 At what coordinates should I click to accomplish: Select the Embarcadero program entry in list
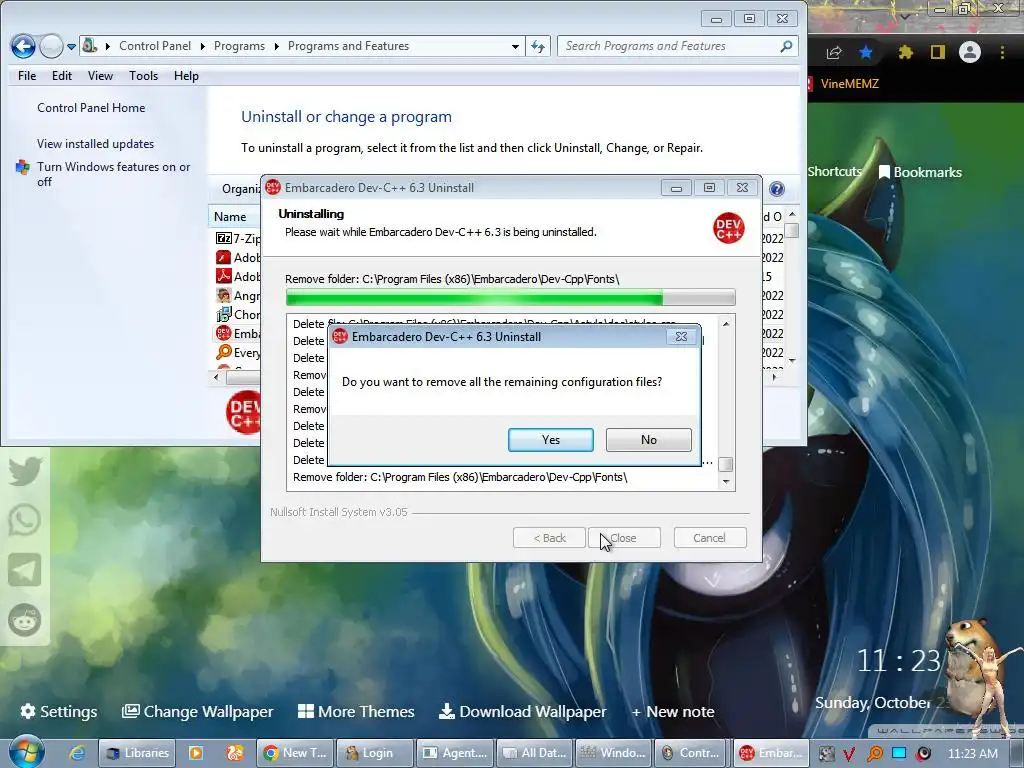click(238, 334)
